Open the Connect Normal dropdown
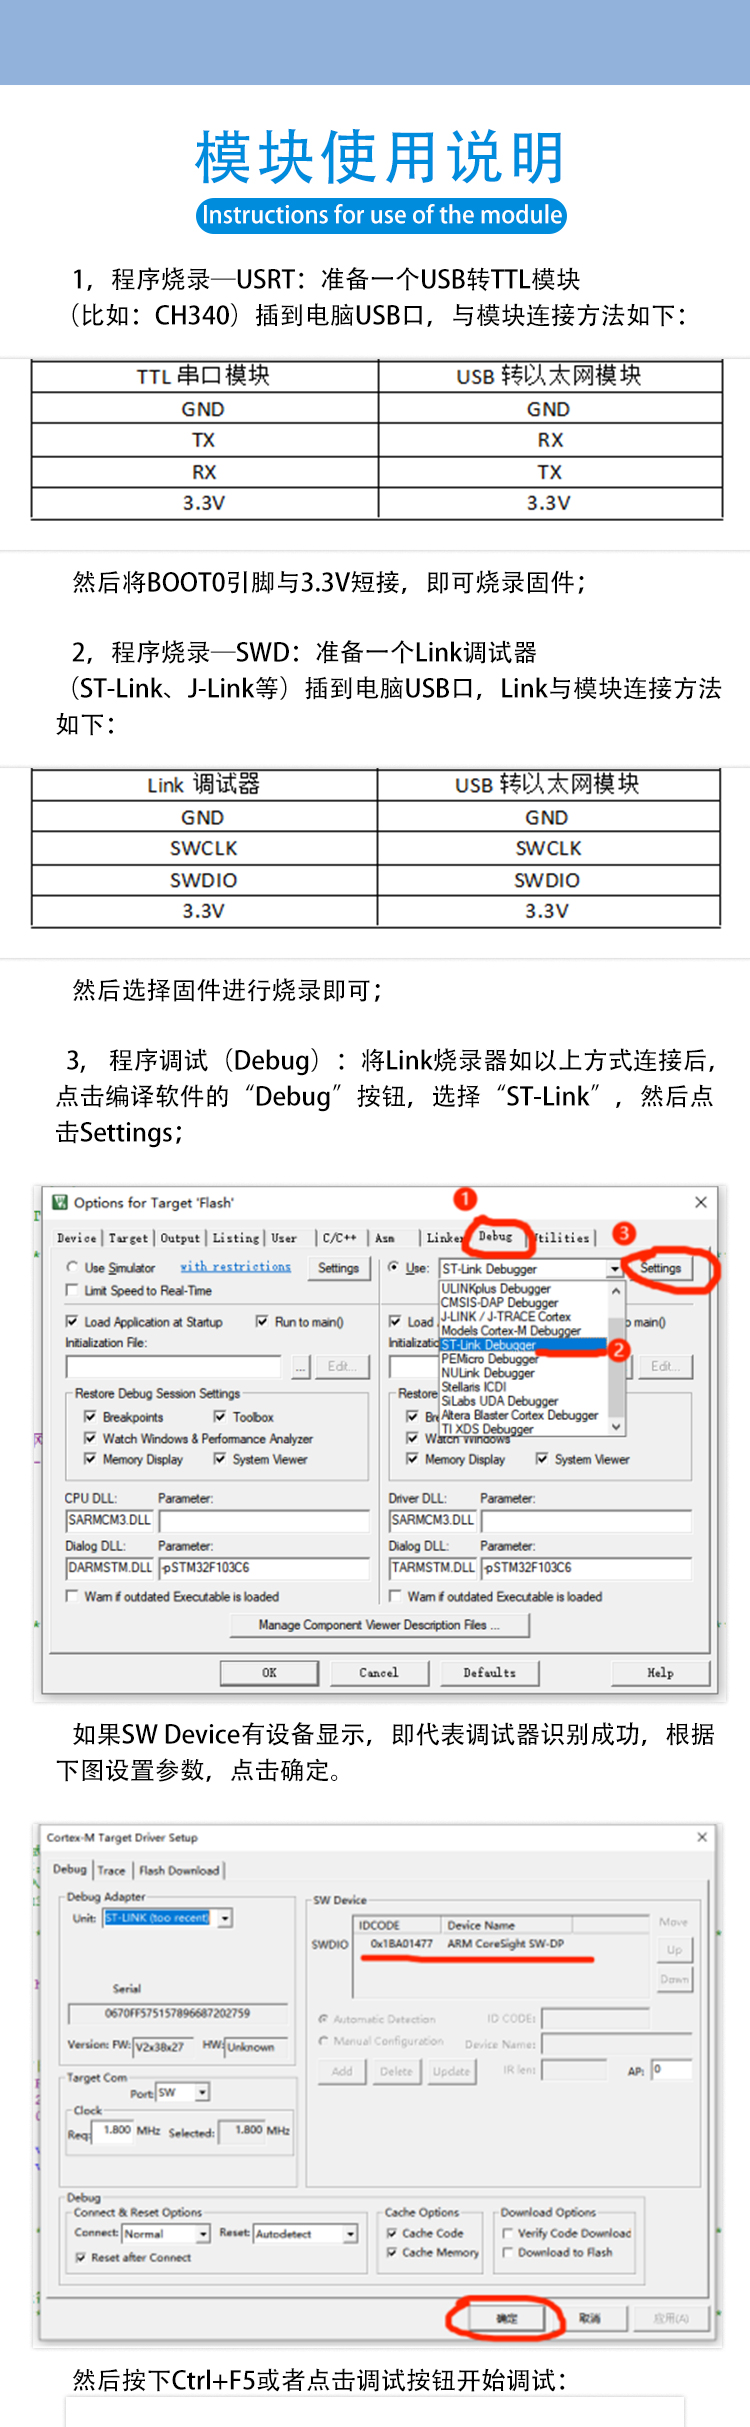750x2427 pixels. tap(203, 2233)
